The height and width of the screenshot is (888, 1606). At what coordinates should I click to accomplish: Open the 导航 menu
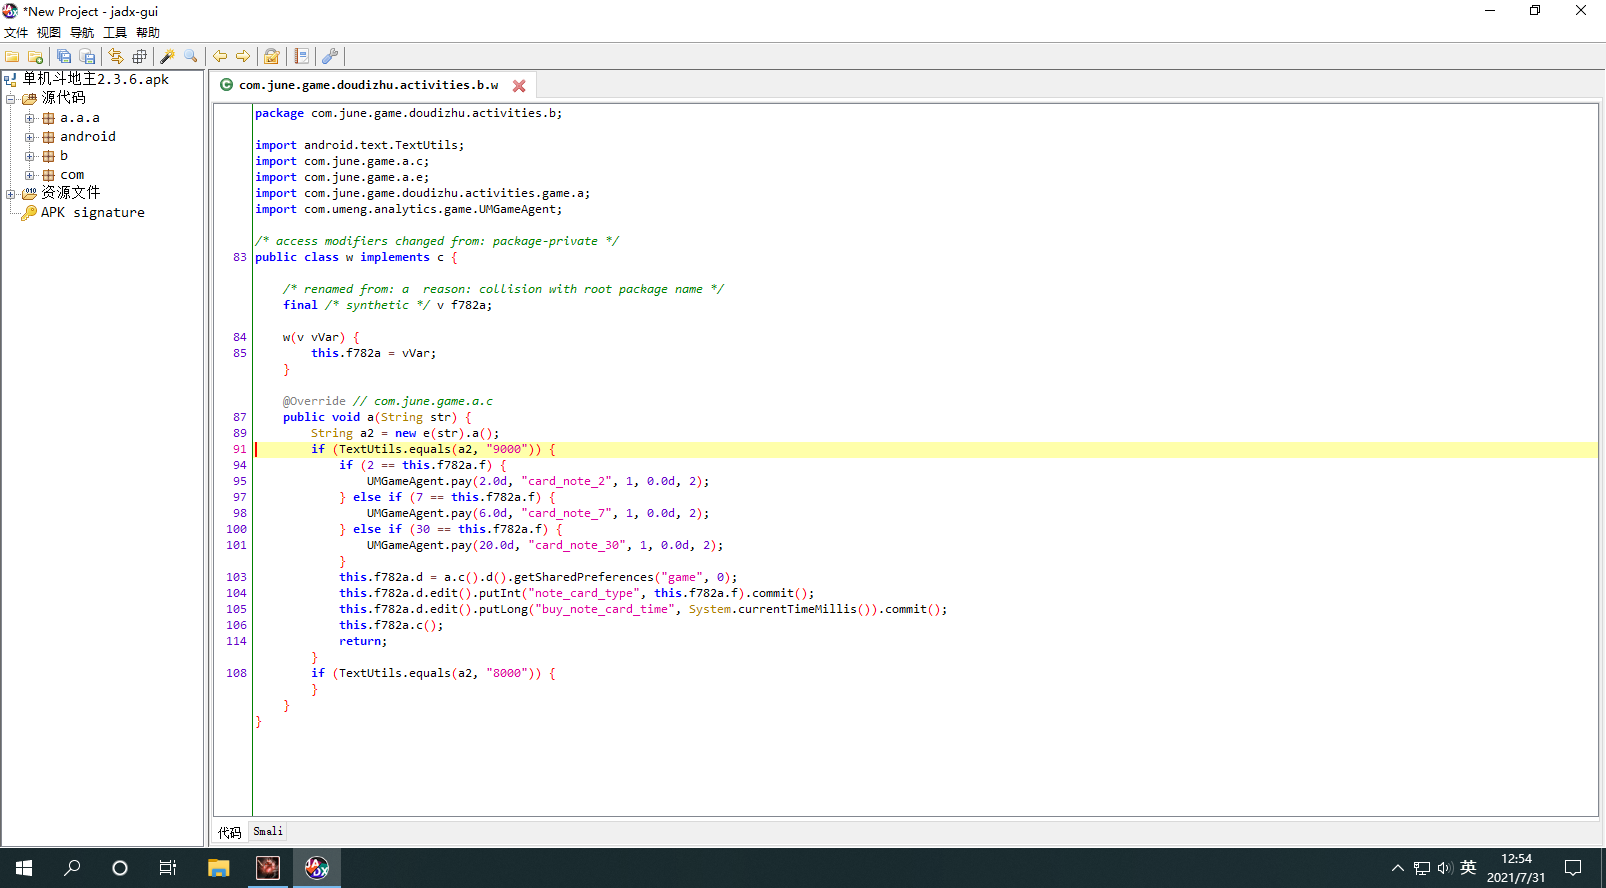click(x=82, y=32)
